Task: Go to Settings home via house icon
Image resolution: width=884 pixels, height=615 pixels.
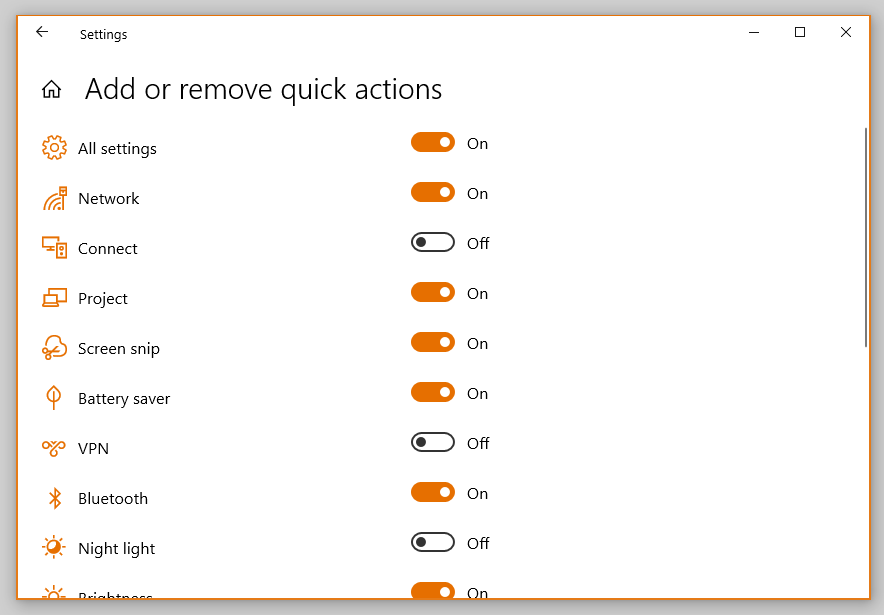Action: pos(51,90)
